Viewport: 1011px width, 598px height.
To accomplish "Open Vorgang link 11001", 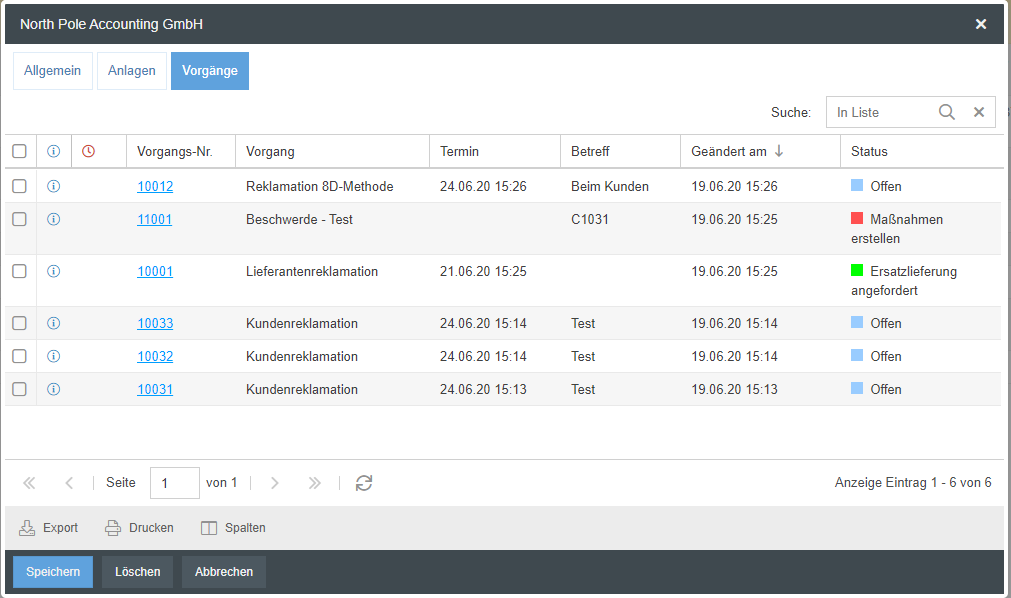I will click(155, 219).
